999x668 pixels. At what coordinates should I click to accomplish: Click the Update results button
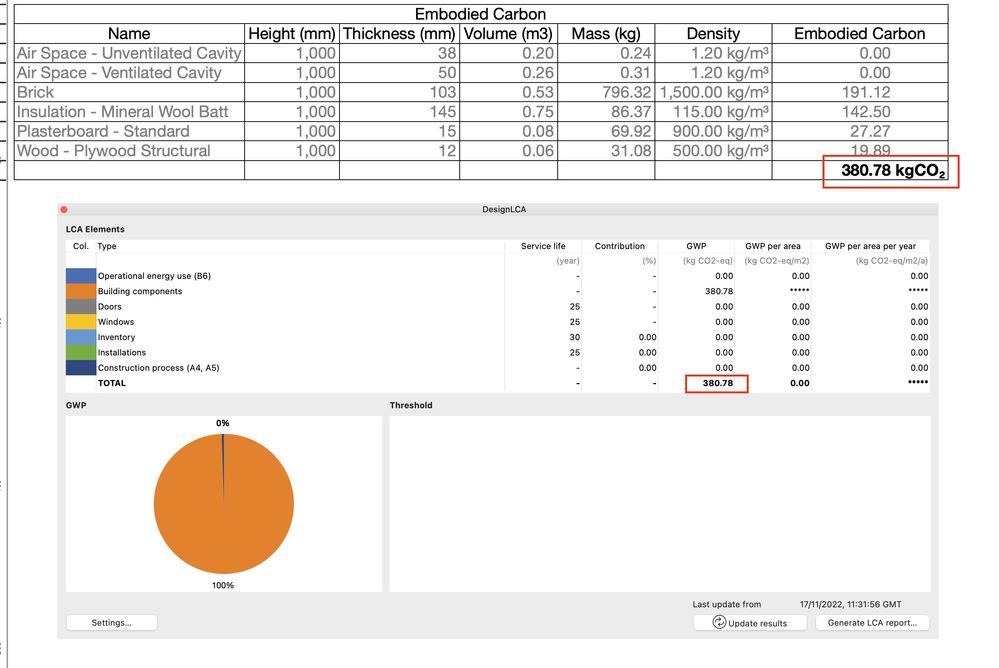pyautogui.click(x=750, y=623)
